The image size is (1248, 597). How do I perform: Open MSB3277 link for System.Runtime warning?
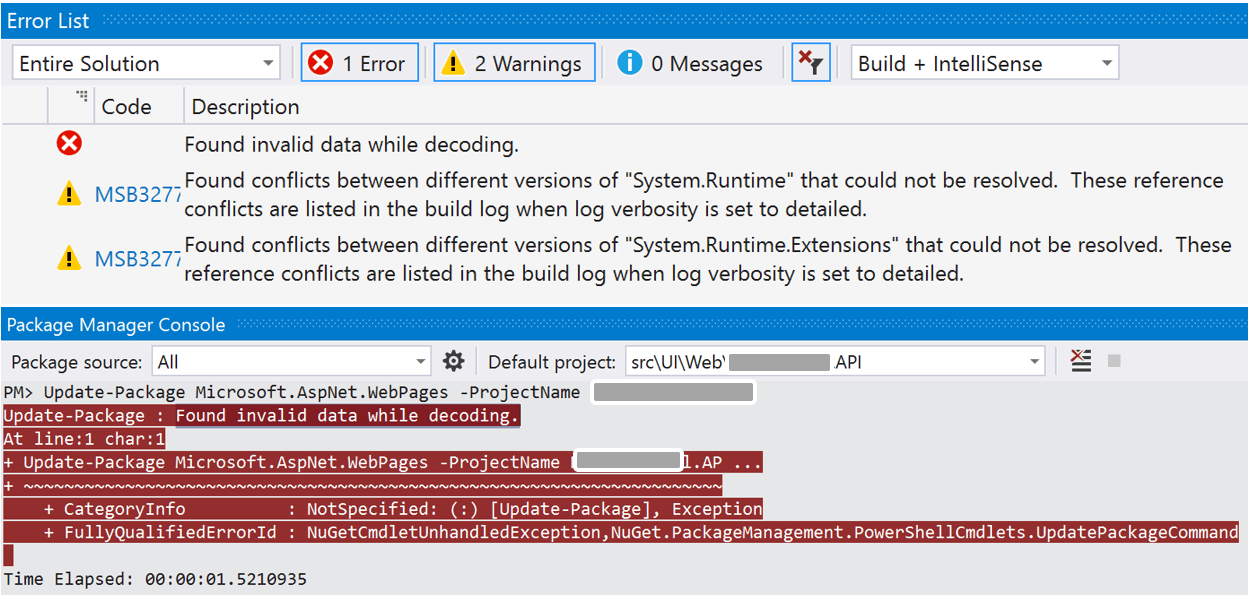click(137, 195)
